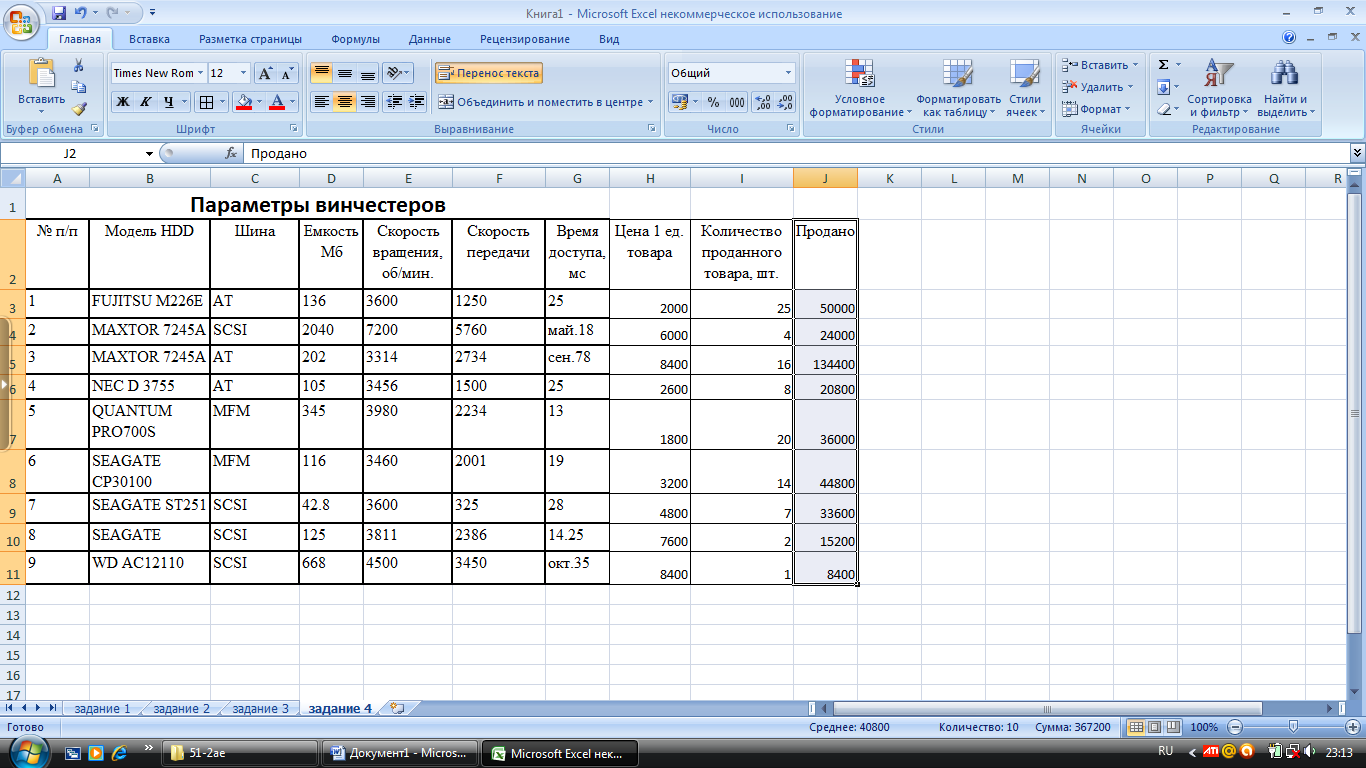The image size is (1366, 768).
Task: Save the workbook from quick access toolbar
Action: 59,14
